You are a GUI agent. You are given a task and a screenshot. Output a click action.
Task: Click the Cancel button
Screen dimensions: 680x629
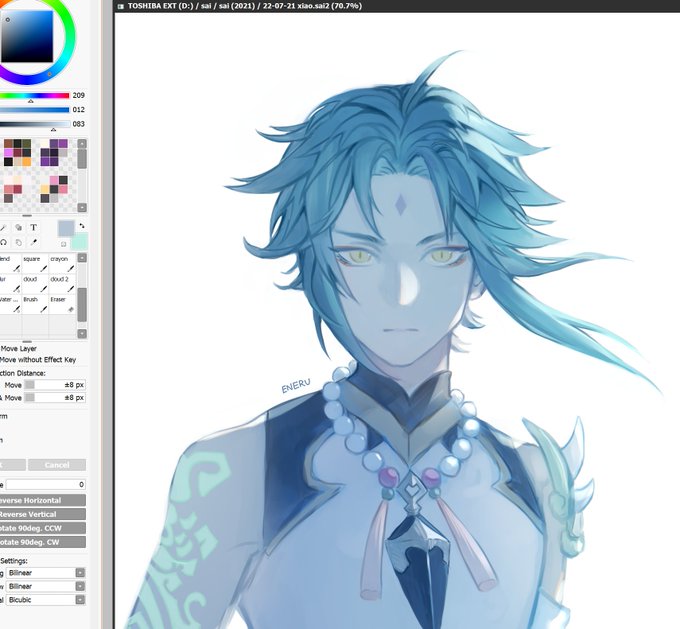(57, 465)
